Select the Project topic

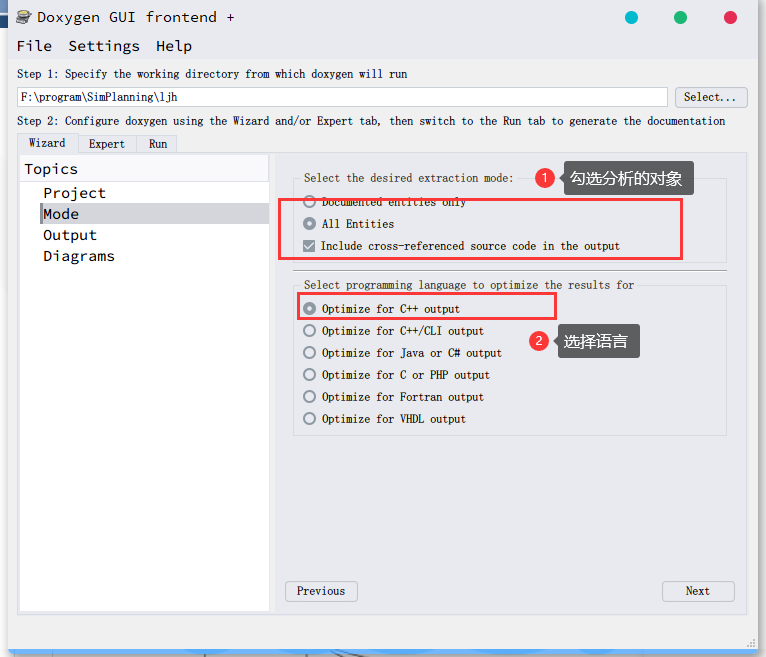(x=74, y=193)
